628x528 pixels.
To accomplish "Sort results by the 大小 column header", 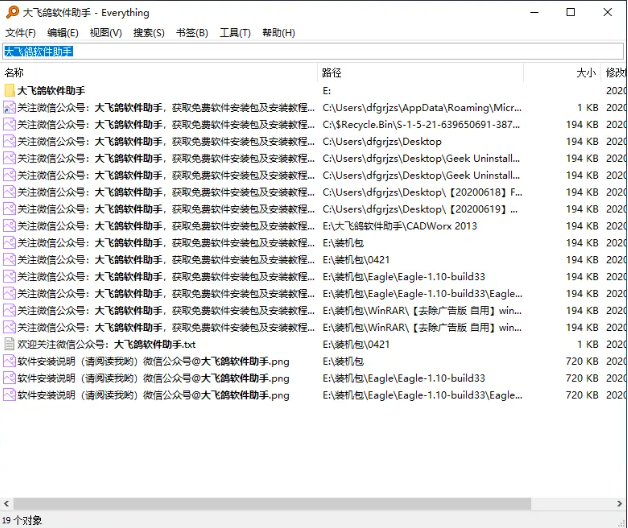I will click(x=585, y=73).
